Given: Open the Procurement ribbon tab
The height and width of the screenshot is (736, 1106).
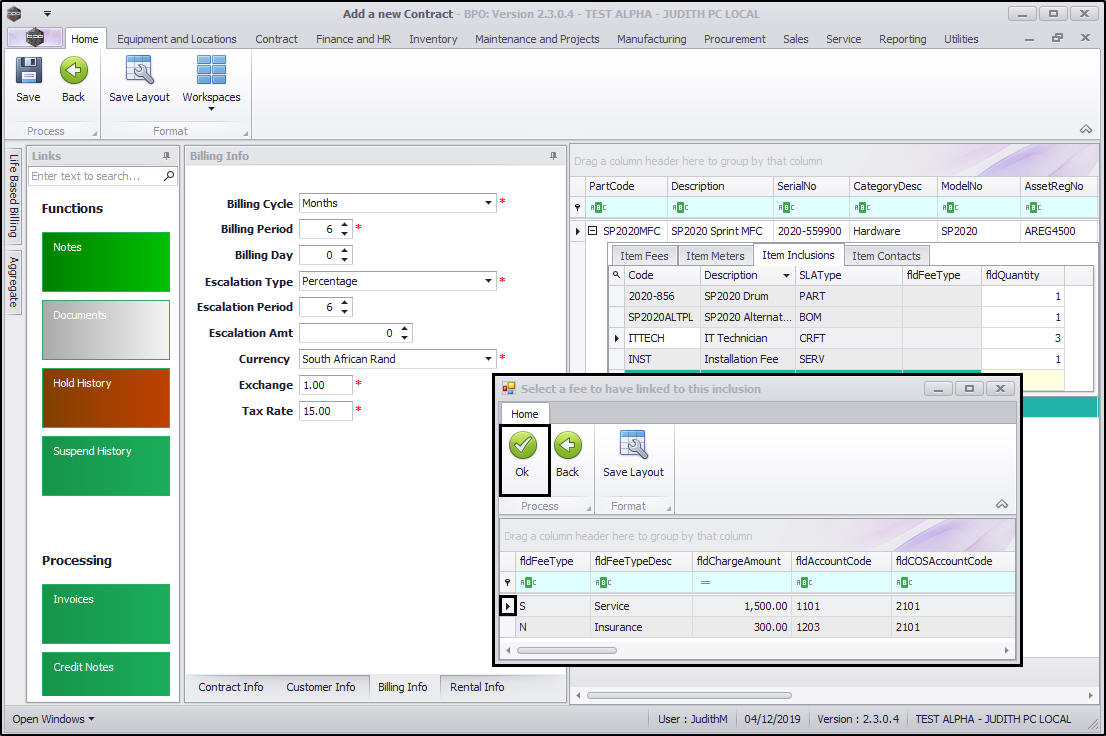Looking at the screenshot, I should (734, 39).
